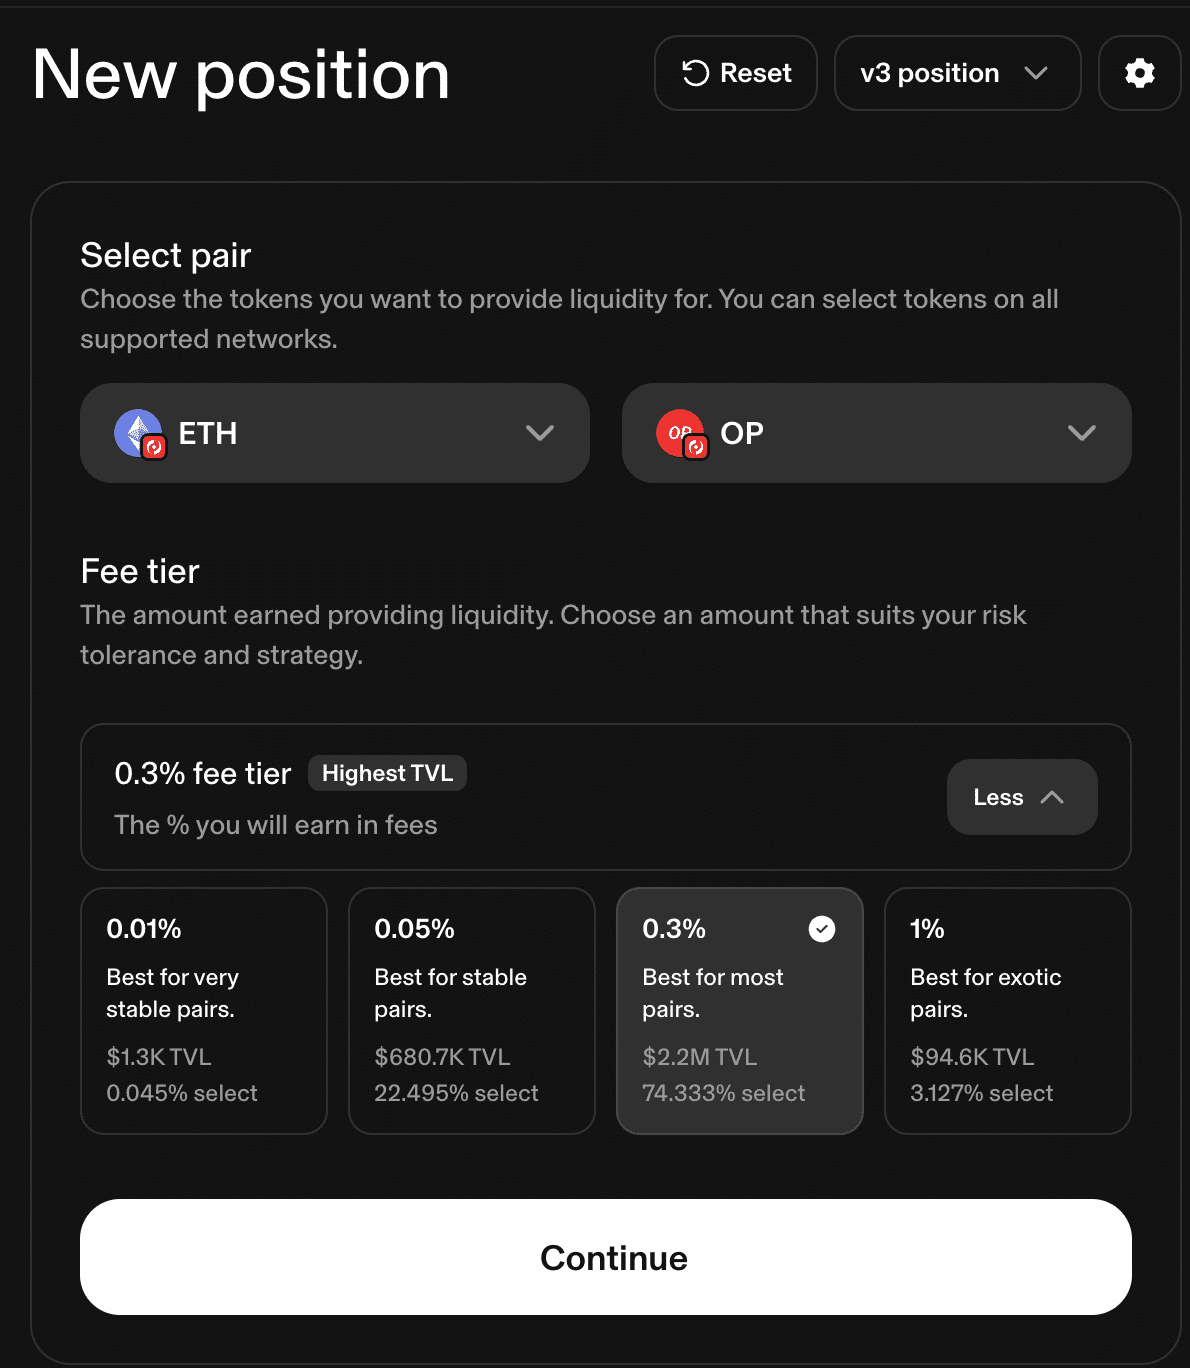Open the OP token dropdown
Screen dimensions: 1190x1368
click(x=876, y=433)
